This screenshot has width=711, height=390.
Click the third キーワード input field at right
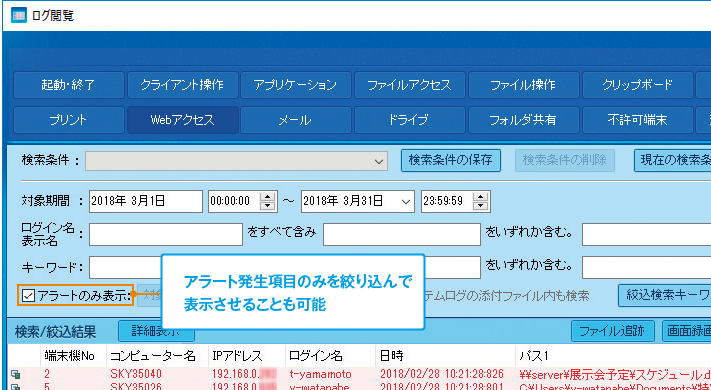[647, 268]
